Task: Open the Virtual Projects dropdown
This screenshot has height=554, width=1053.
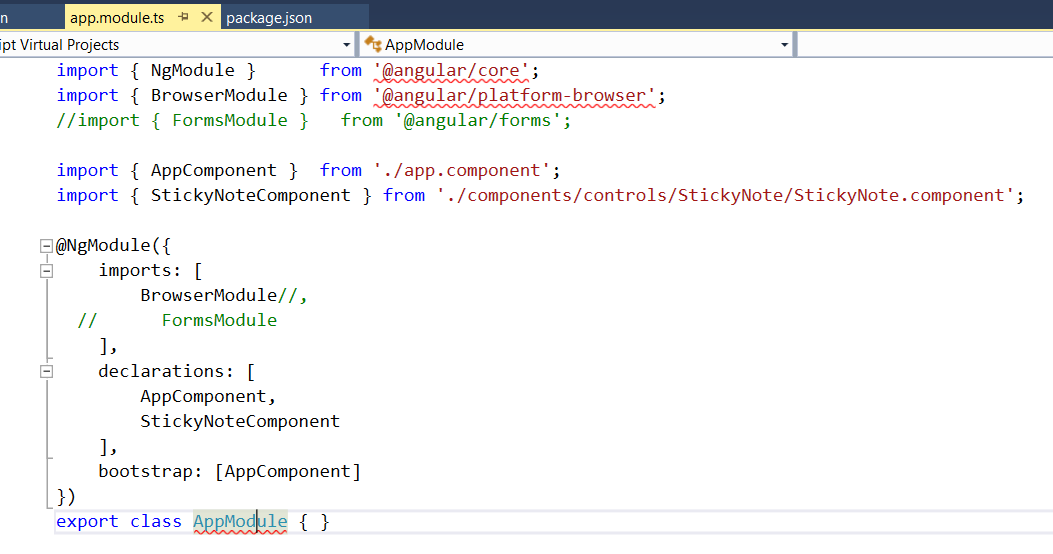Action: point(347,45)
